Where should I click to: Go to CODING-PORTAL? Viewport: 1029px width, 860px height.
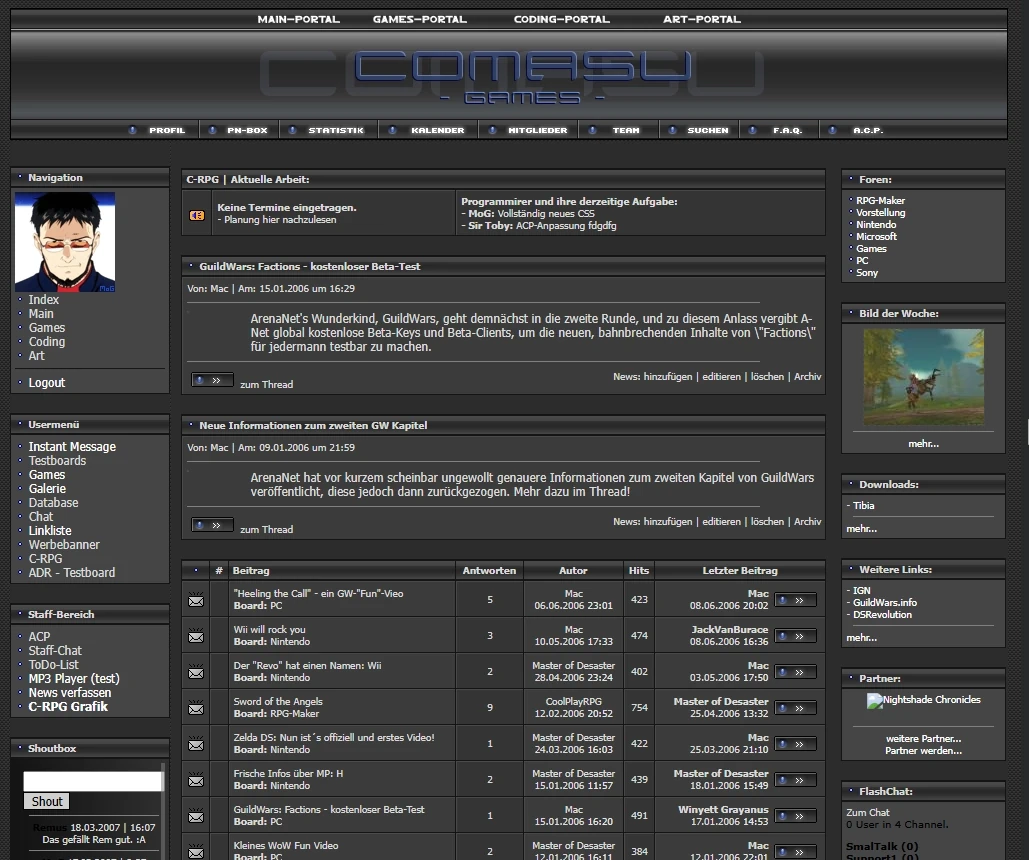click(562, 20)
